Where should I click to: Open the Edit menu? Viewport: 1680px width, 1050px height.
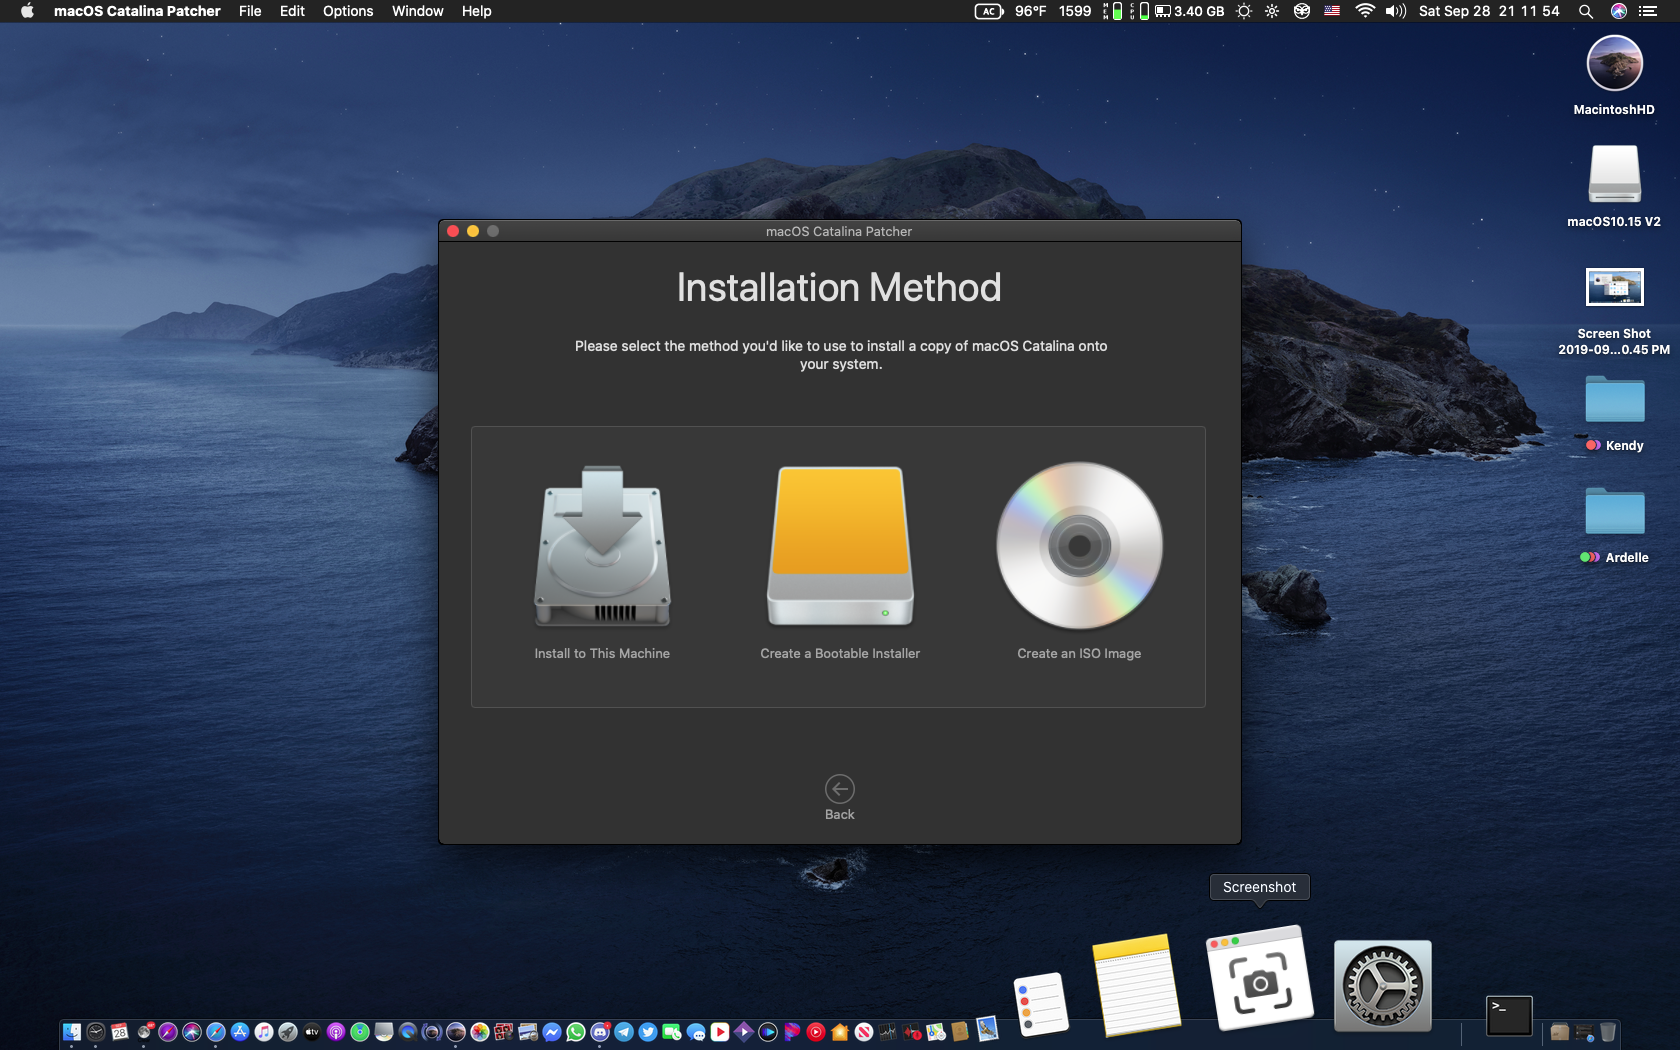coord(292,11)
